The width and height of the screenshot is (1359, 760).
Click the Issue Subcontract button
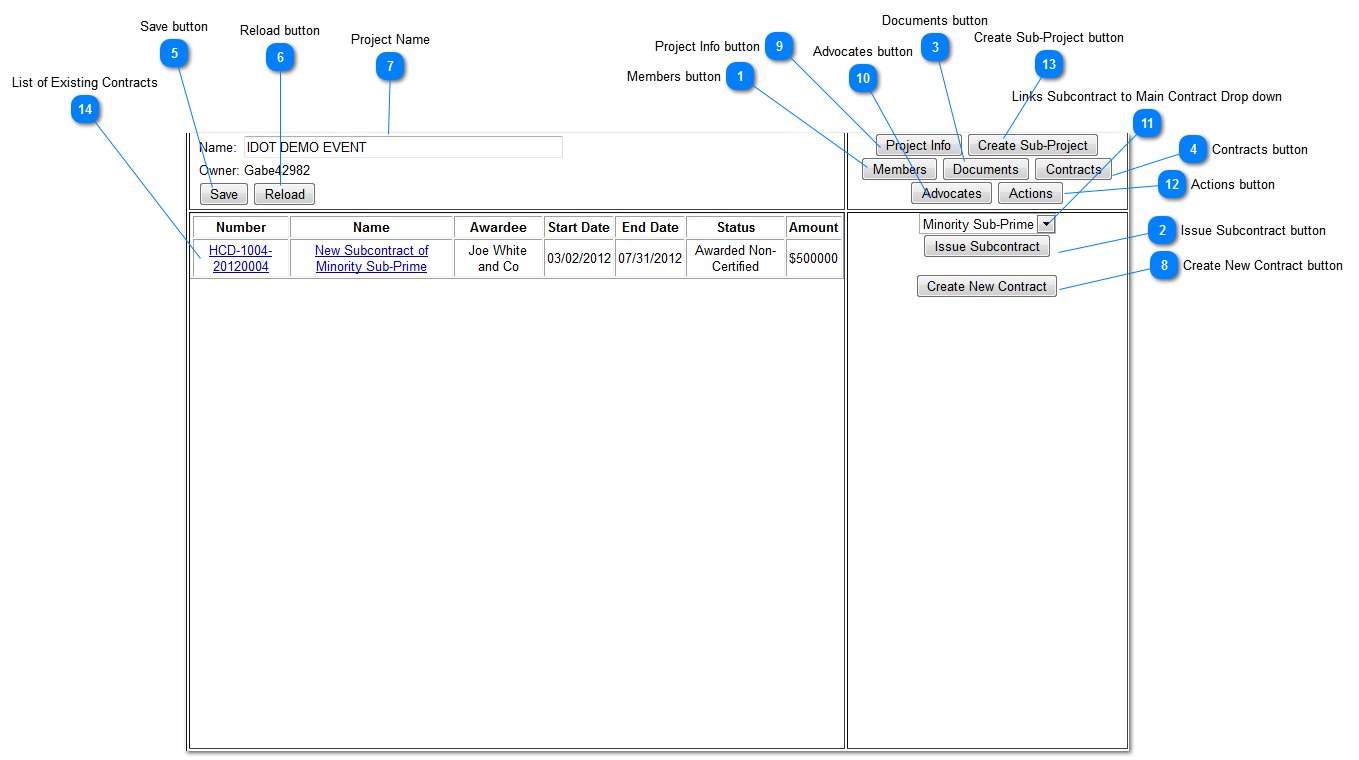pos(987,246)
